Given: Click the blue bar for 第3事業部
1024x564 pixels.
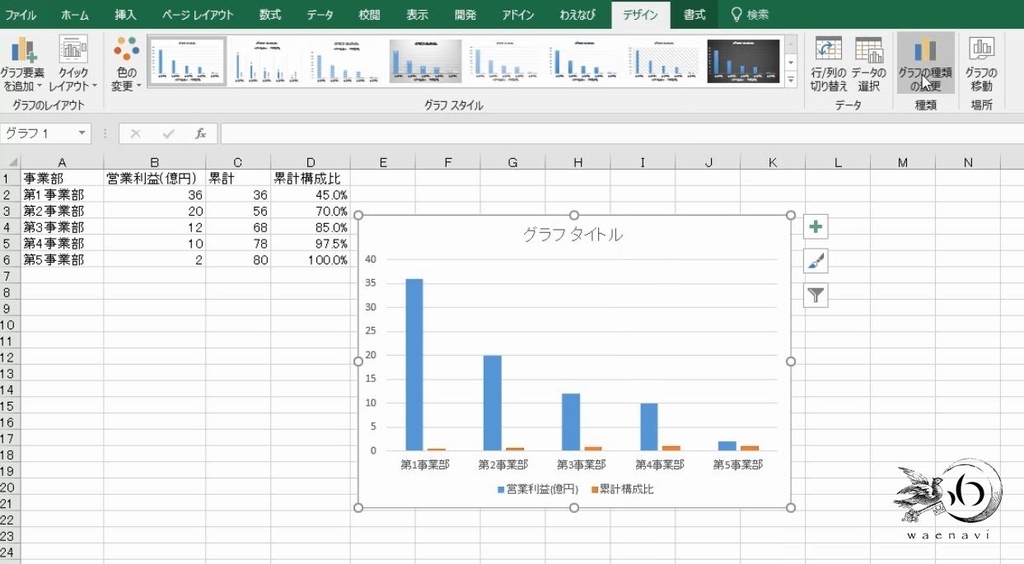Looking at the screenshot, I should [571, 422].
